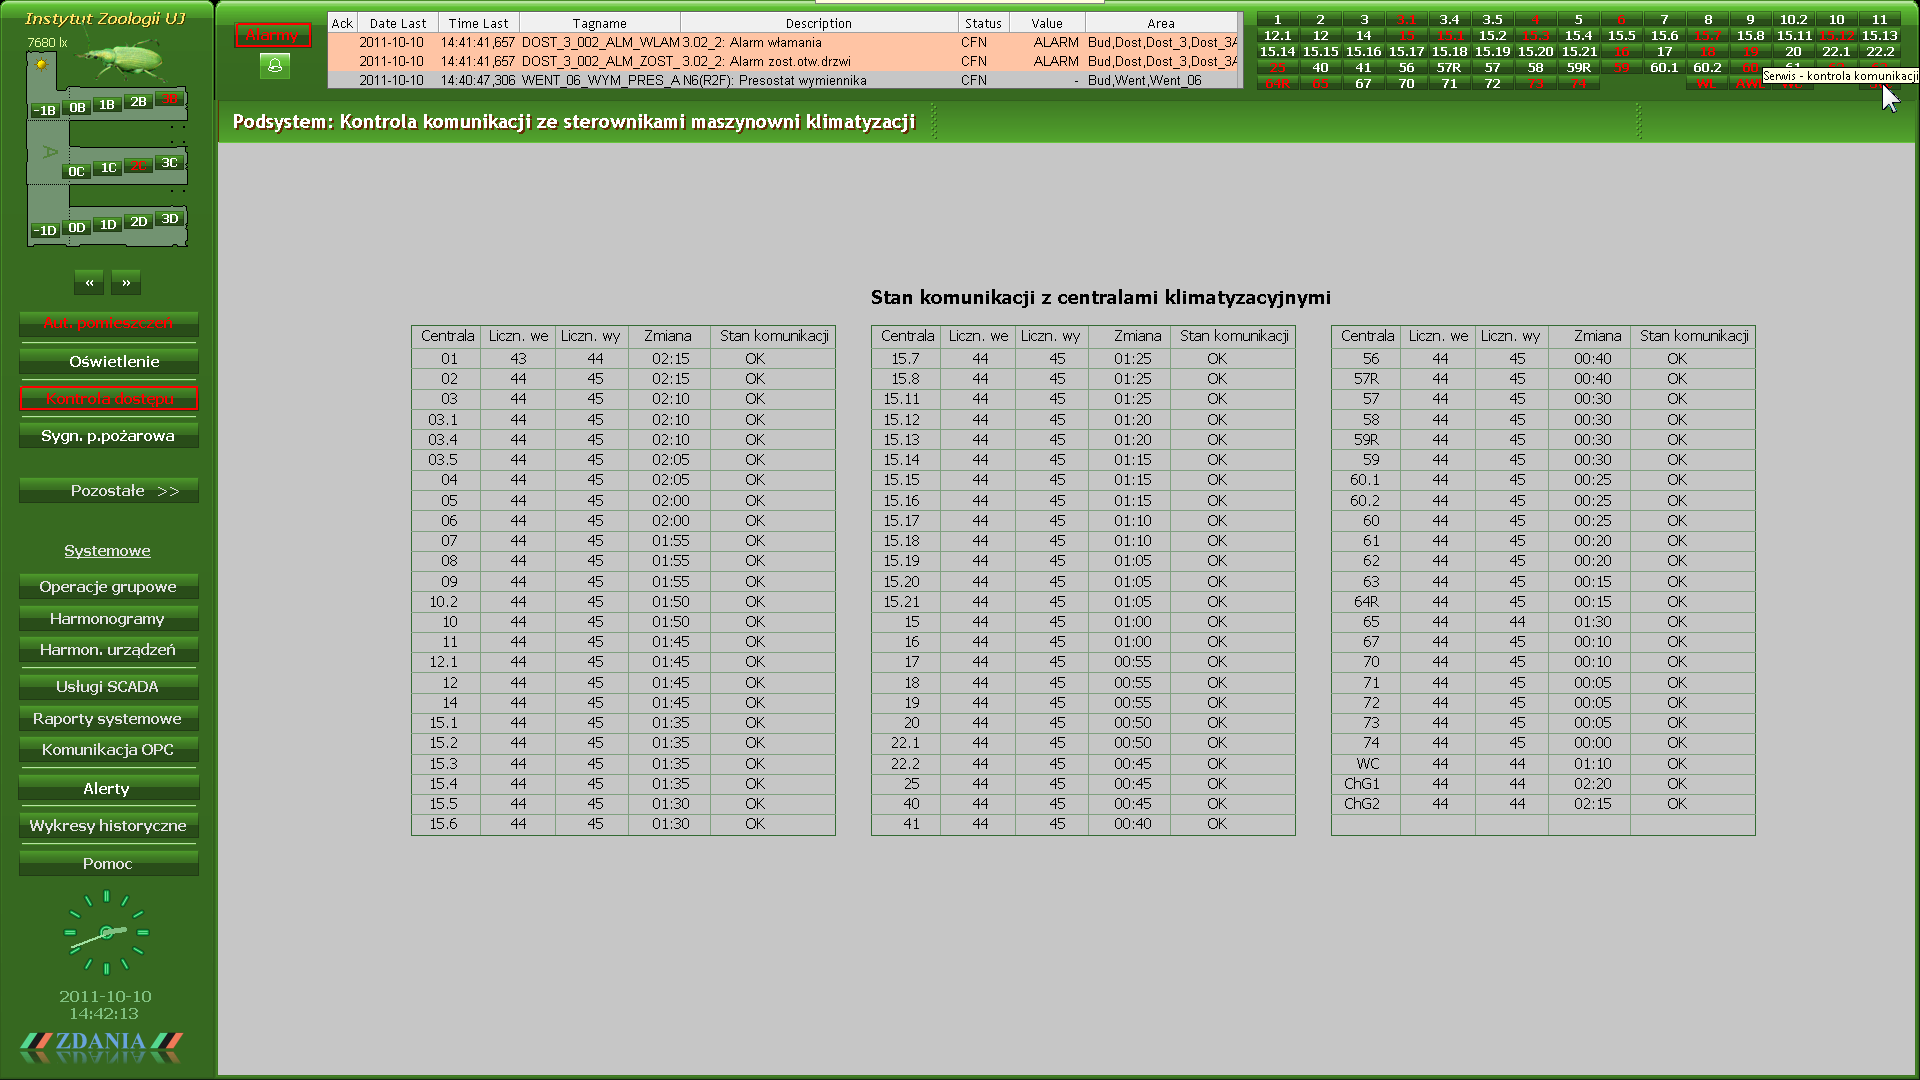Click Zmiana value 02:20 for ChG1
Viewport: 1920px width, 1080px height.
(1592, 784)
